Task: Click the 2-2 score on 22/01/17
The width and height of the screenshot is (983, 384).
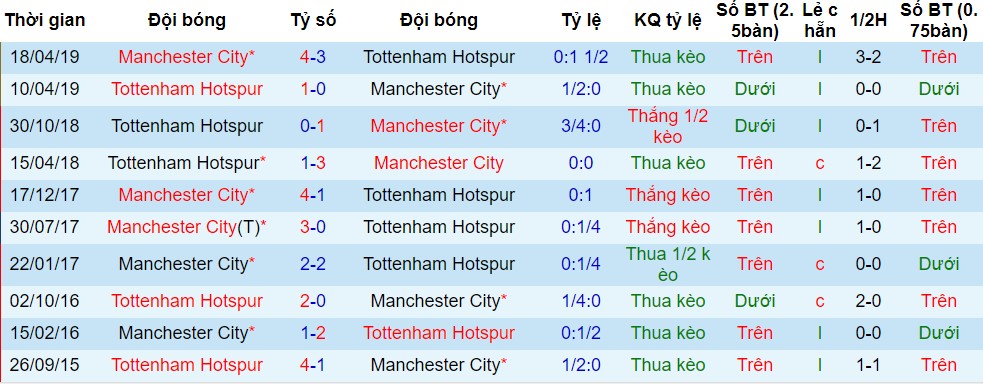Action: [x=313, y=264]
